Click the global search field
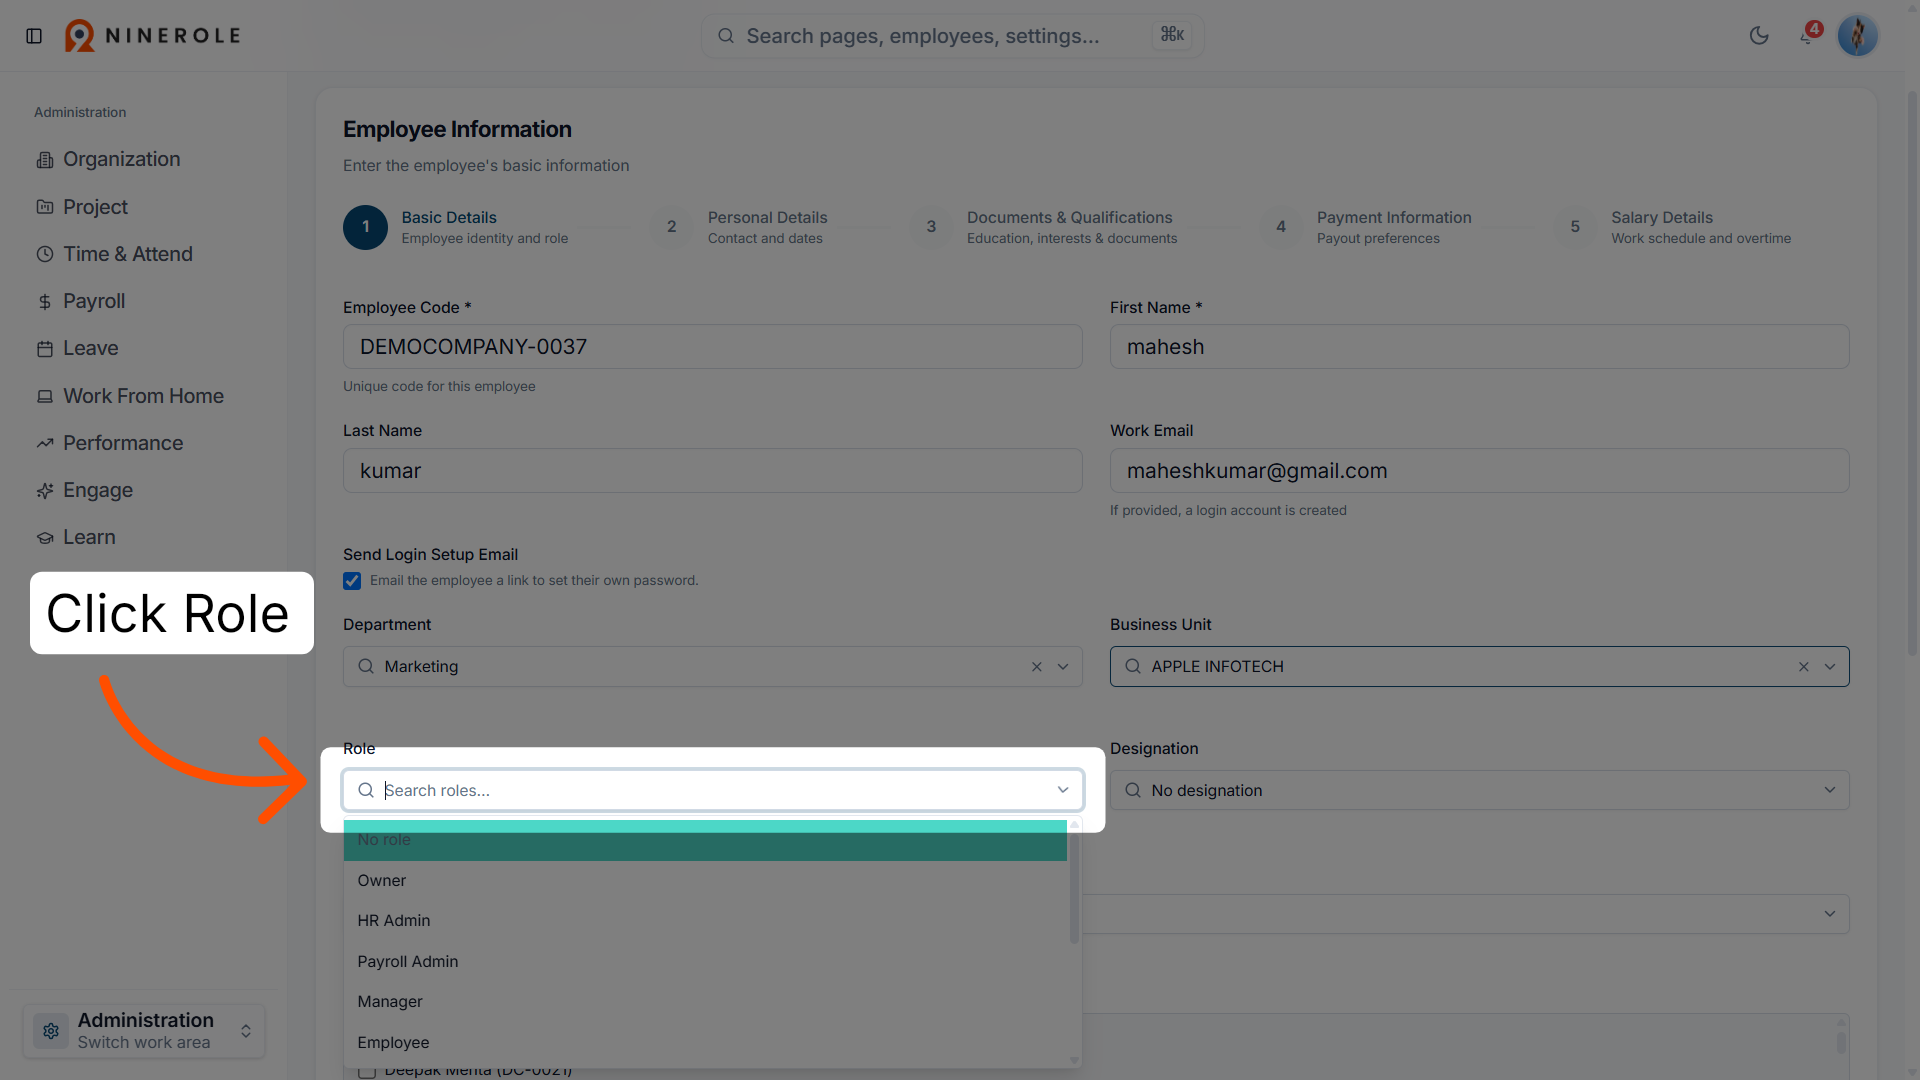 [x=952, y=36]
